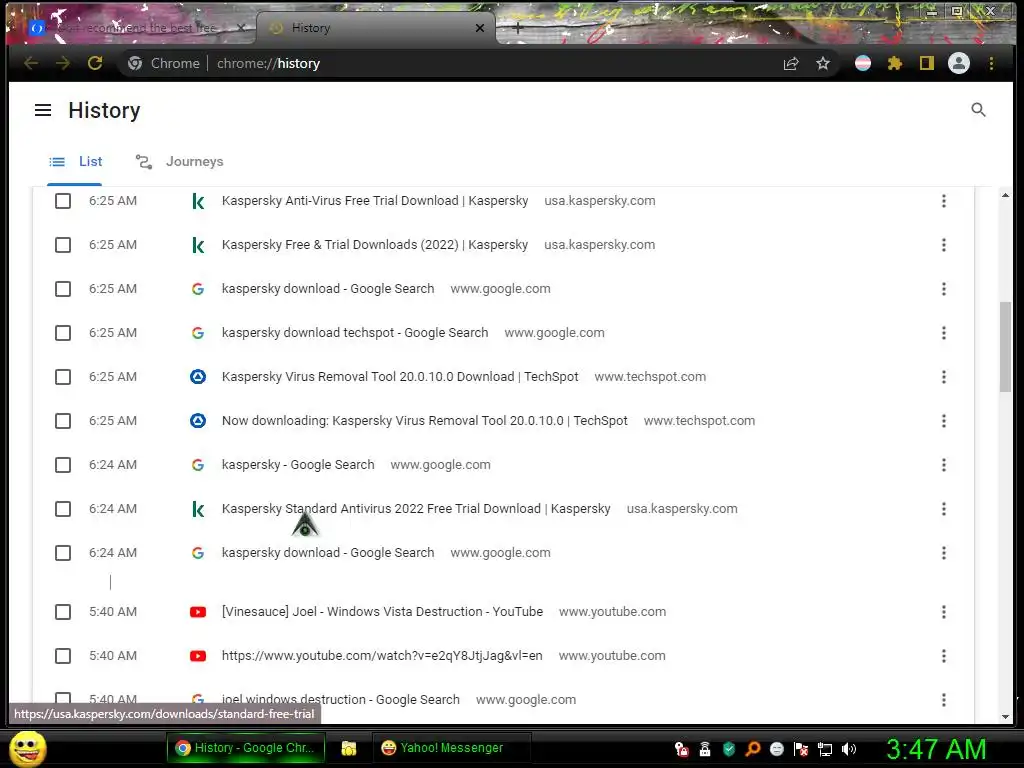Click the YouTube favicon for Vinesauce entry

click(x=198, y=612)
